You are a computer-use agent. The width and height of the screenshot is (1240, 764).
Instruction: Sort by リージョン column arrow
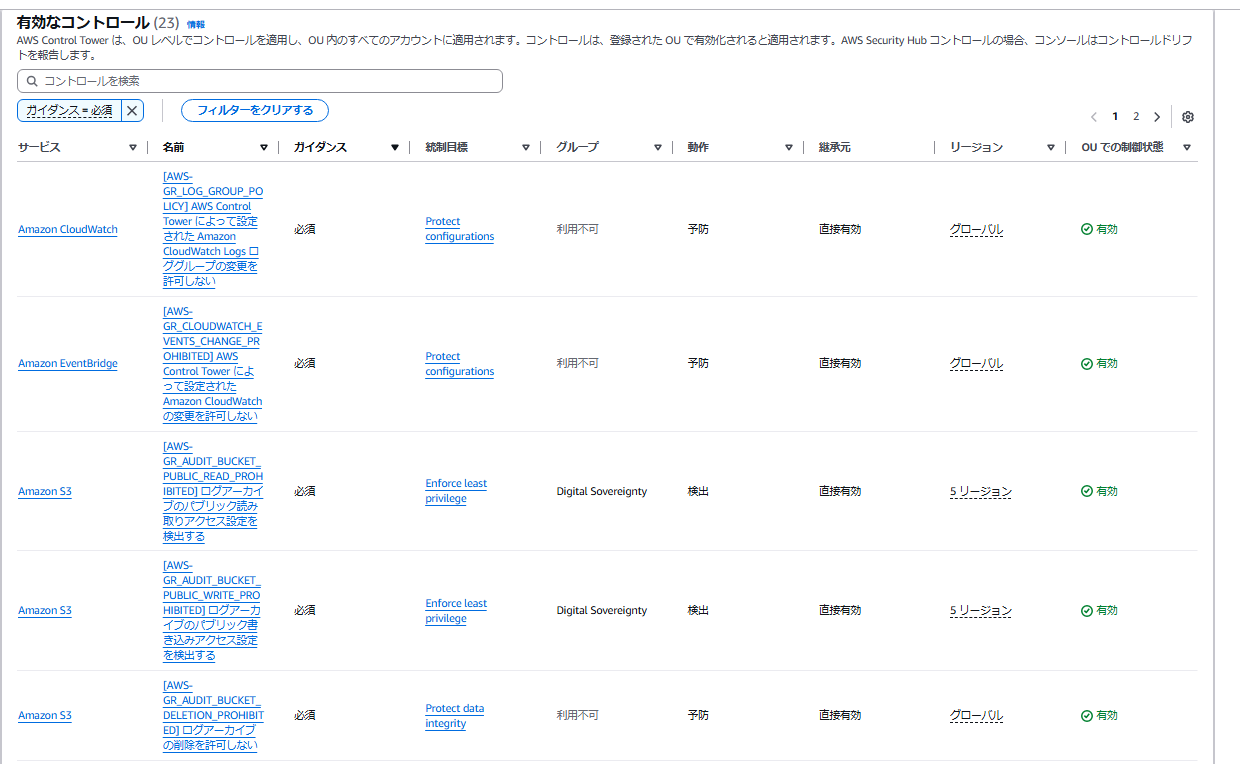click(1051, 147)
